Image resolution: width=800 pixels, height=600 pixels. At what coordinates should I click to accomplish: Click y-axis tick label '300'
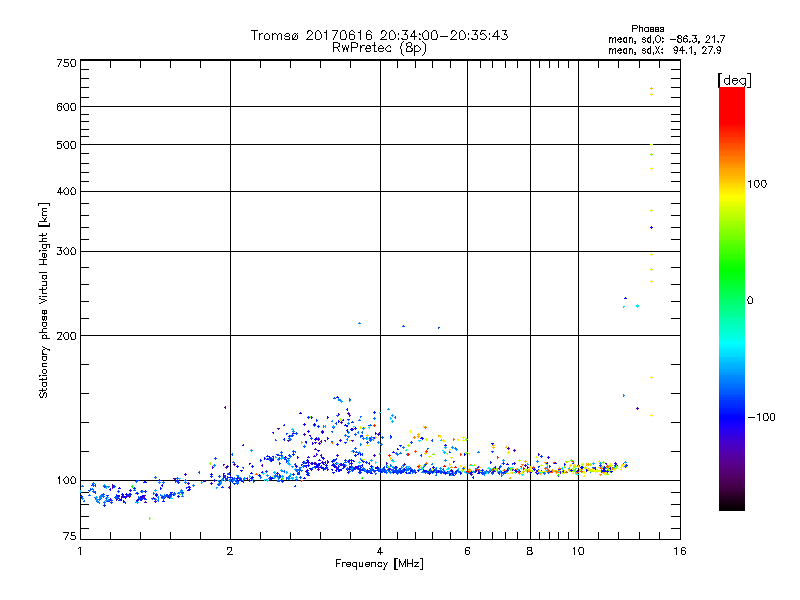pos(66,251)
